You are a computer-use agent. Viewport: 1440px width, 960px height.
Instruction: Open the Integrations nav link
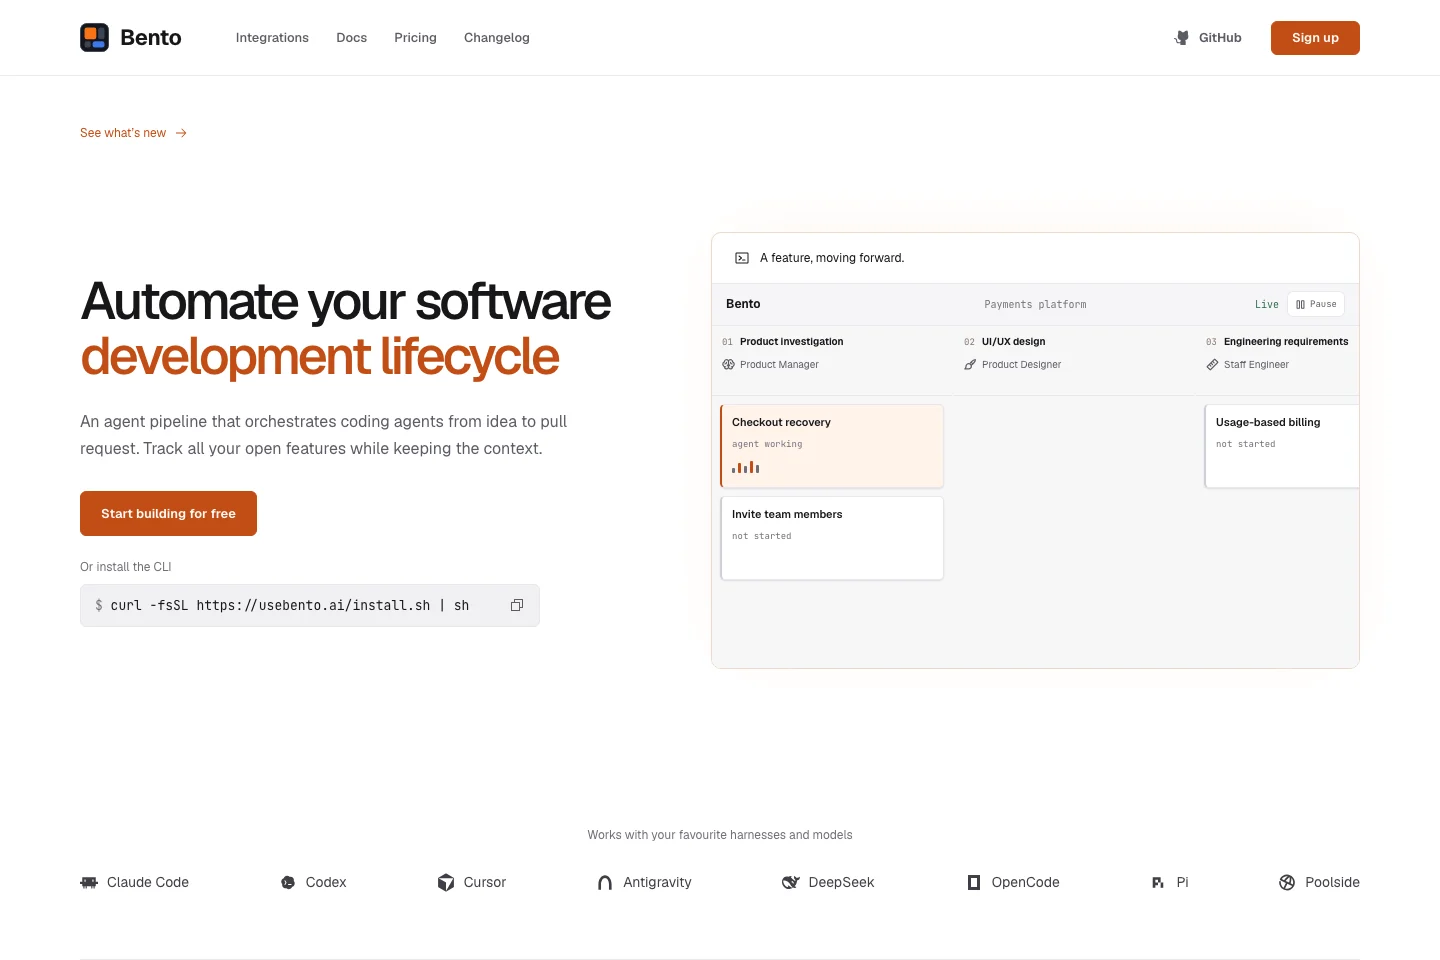[272, 38]
